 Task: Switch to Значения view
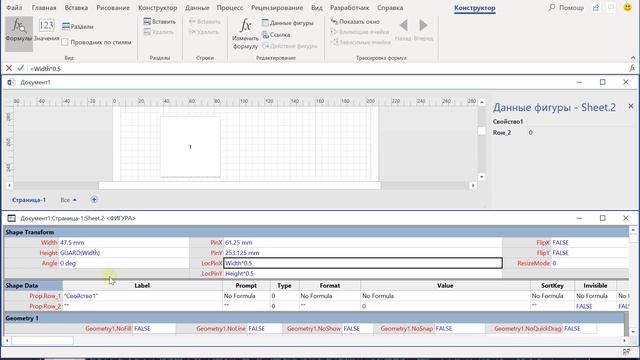(x=47, y=31)
